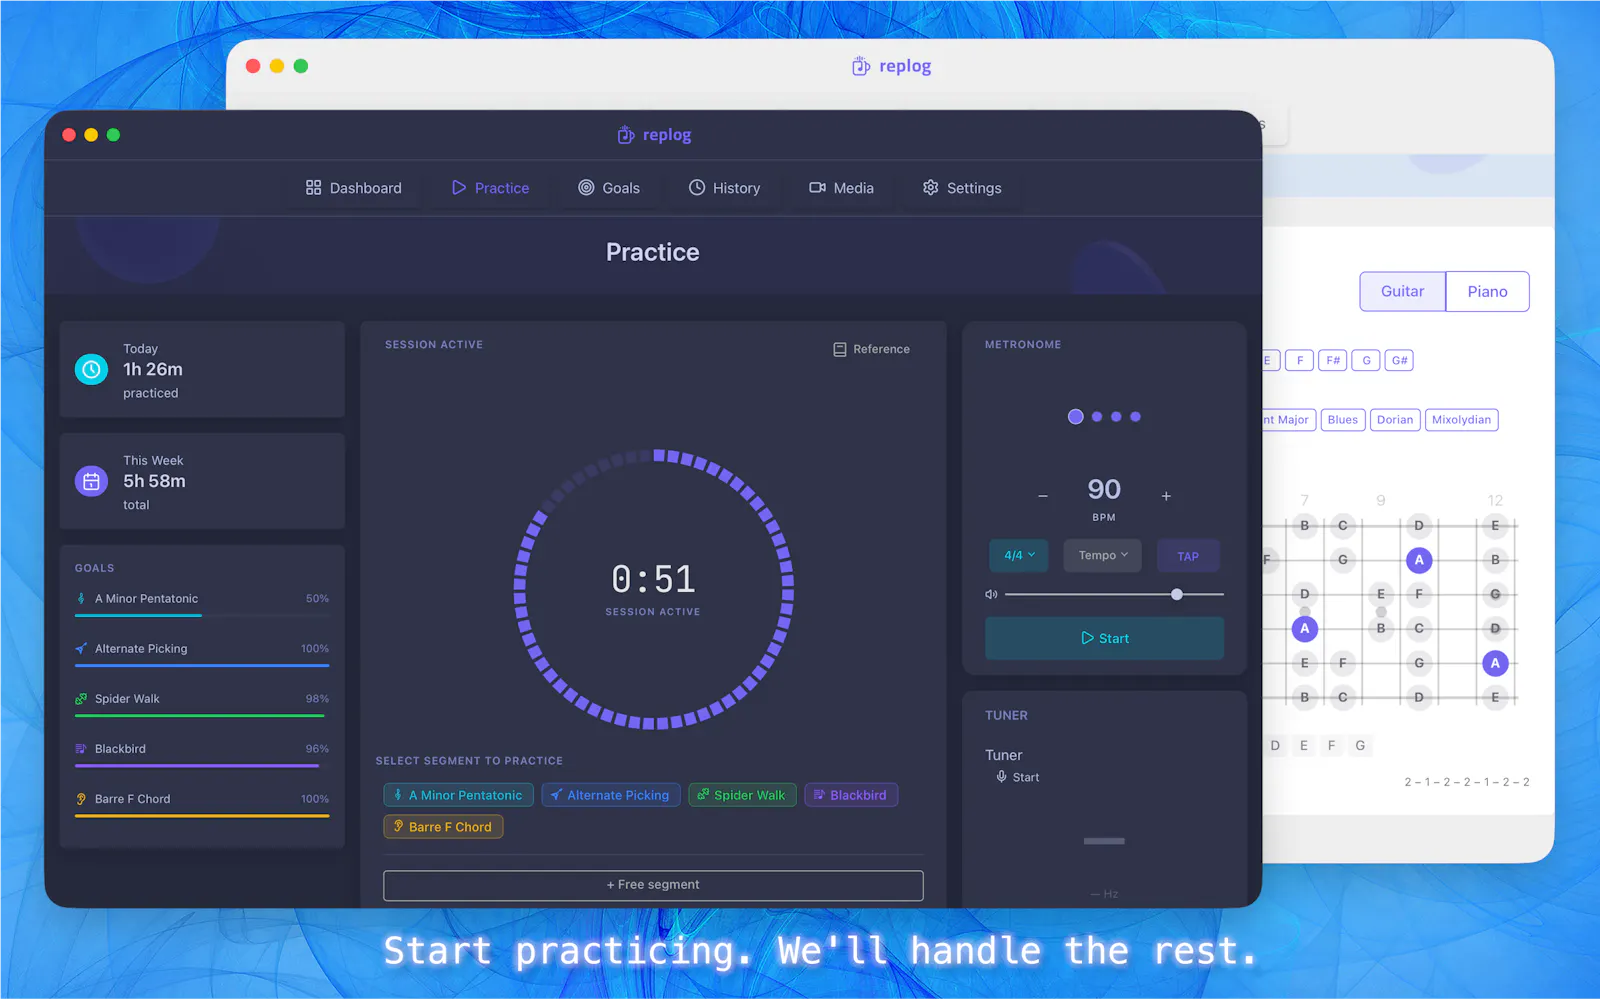
Task: Choose the Dorian scale in back window
Action: click(x=1394, y=420)
